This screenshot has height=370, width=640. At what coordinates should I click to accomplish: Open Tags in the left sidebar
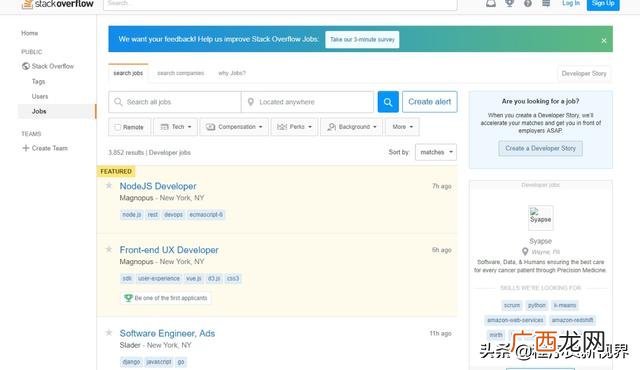38,82
